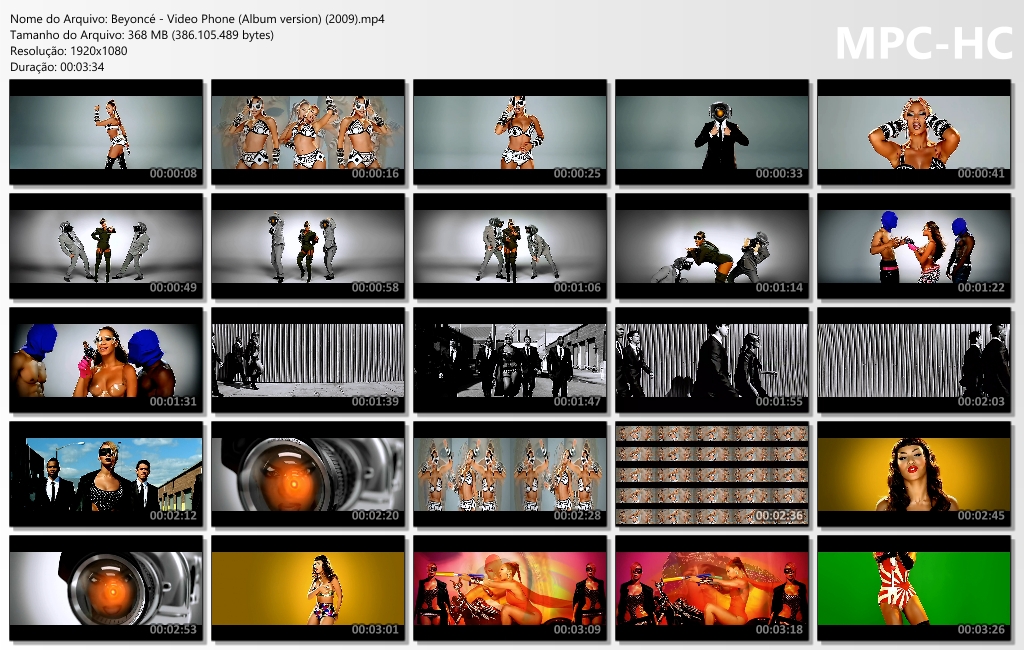Select the green background frame at 00:03:26
Image resolution: width=1024 pixels, height=650 pixels.
(x=914, y=589)
